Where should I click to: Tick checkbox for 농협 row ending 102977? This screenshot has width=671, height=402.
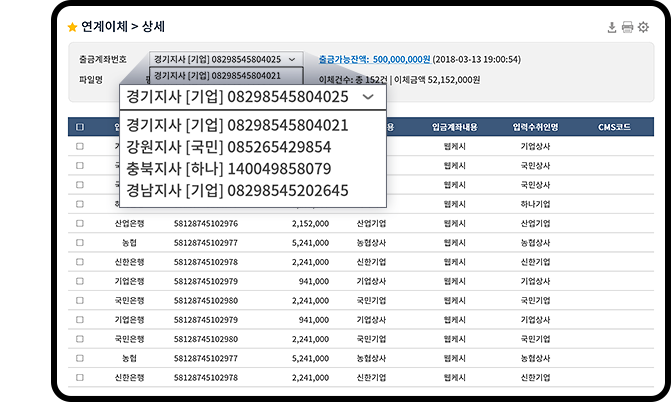80,242
